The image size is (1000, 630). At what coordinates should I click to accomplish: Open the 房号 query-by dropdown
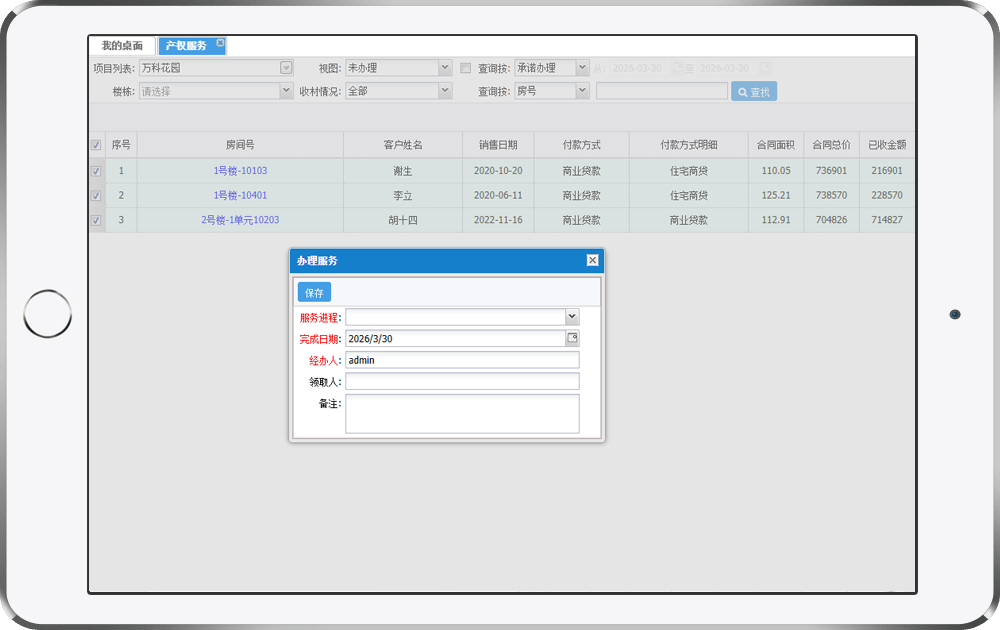(582, 91)
